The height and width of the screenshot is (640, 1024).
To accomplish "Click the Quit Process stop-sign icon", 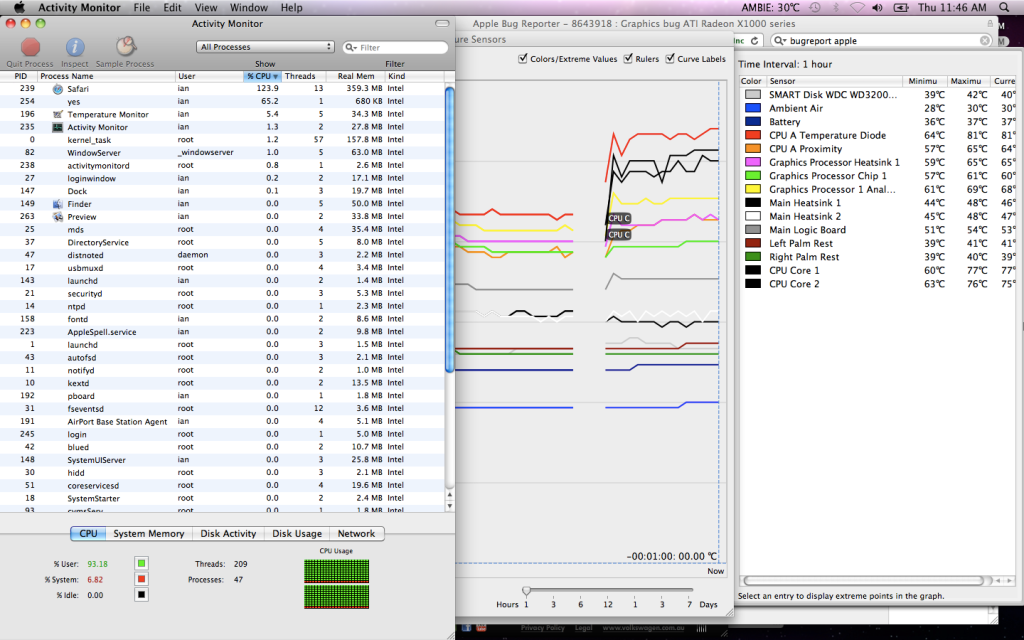I will point(30,47).
